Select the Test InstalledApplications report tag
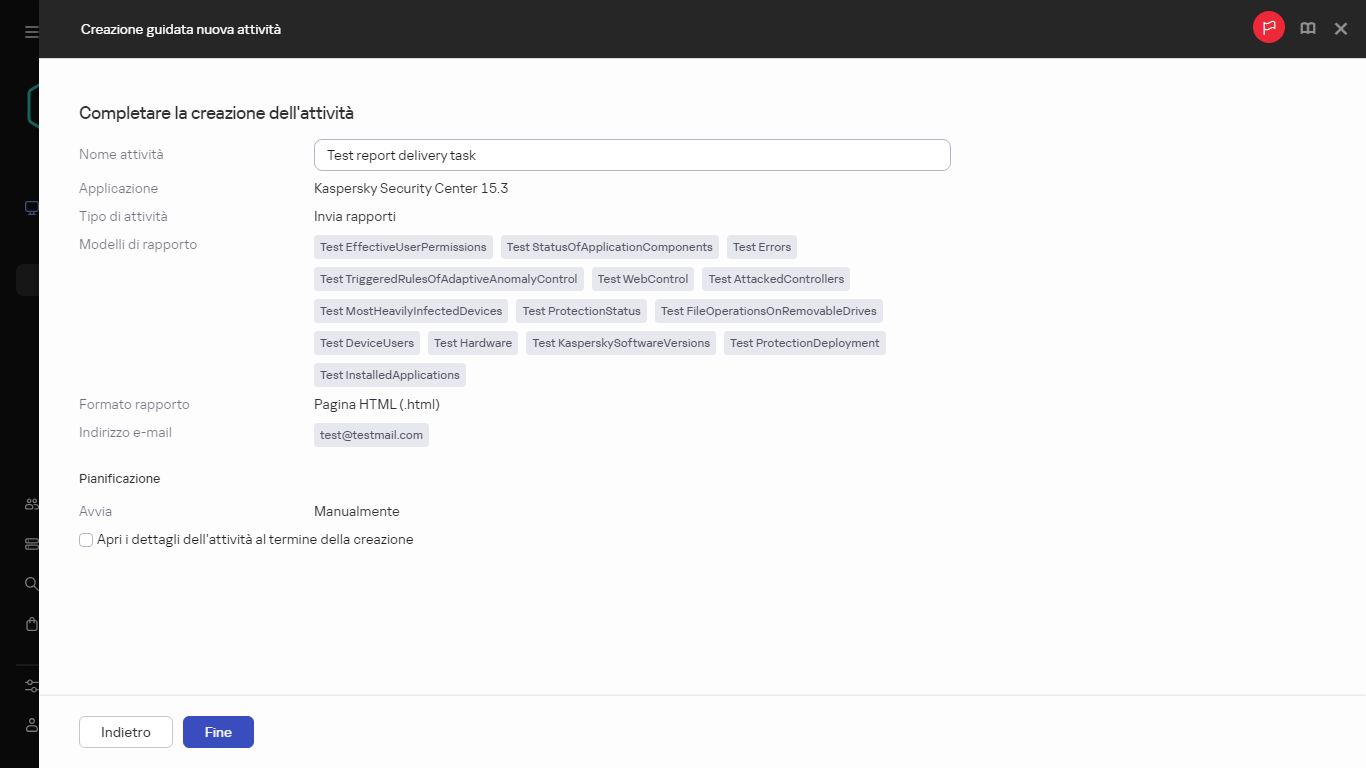1366x768 pixels. pyautogui.click(x=390, y=375)
